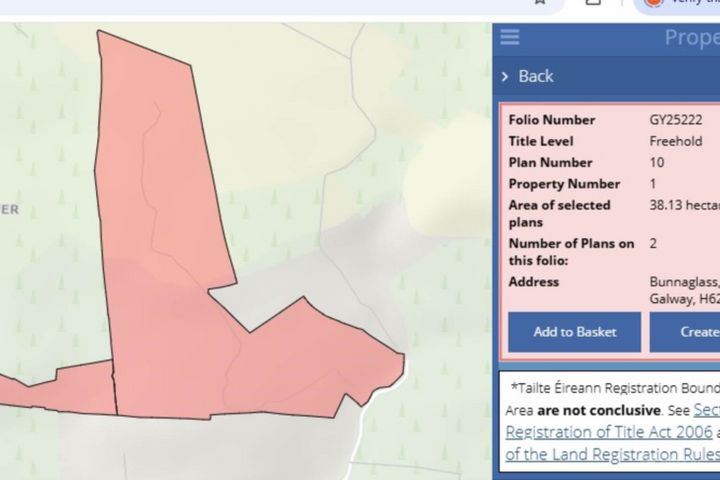720x480 pixels.
Task: Click the 'are not conclusive' bold text
Action: pyautogui.click(x=599, y=410)
